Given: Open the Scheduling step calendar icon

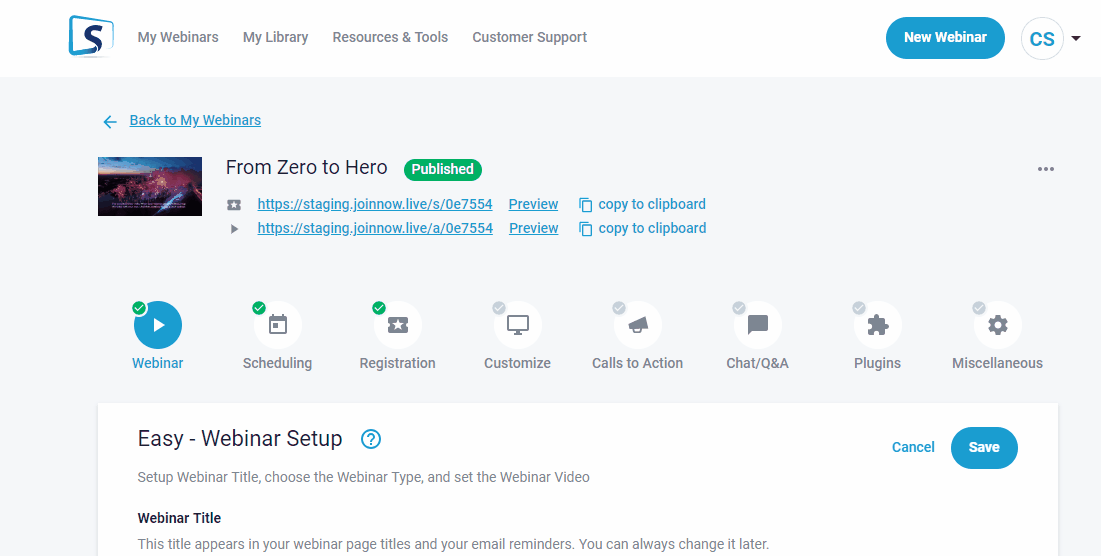Looking at the screenshot, I should 278,325.
